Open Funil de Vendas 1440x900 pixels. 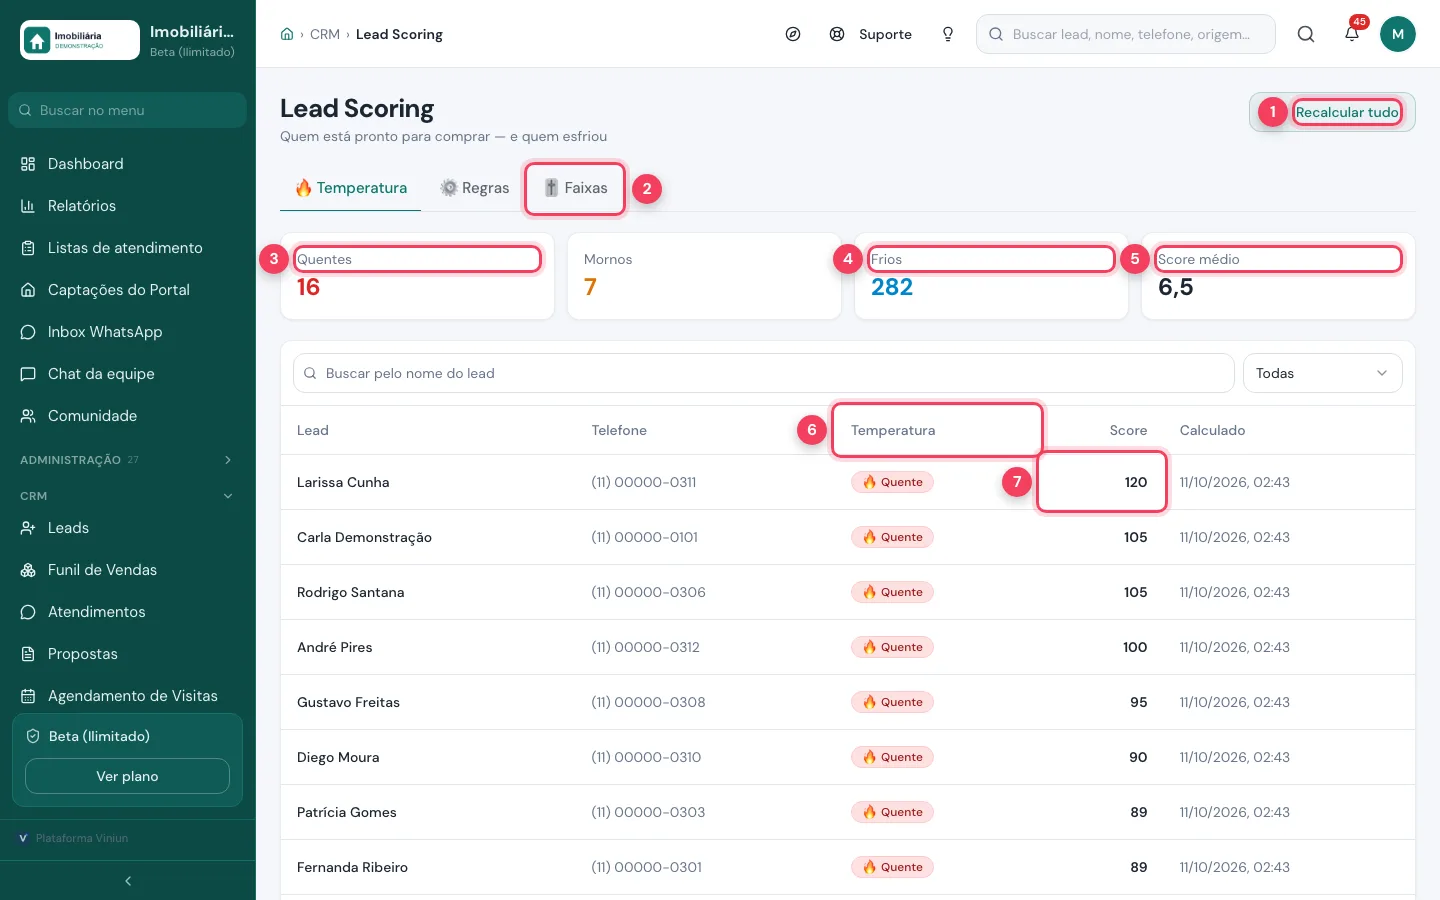pyautogui.click(x=128, y=570)
